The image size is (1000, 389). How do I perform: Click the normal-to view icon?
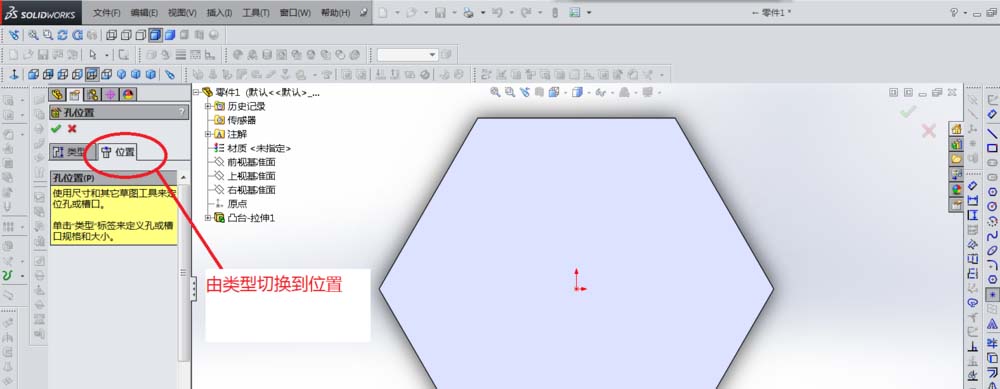pos(14,74)
